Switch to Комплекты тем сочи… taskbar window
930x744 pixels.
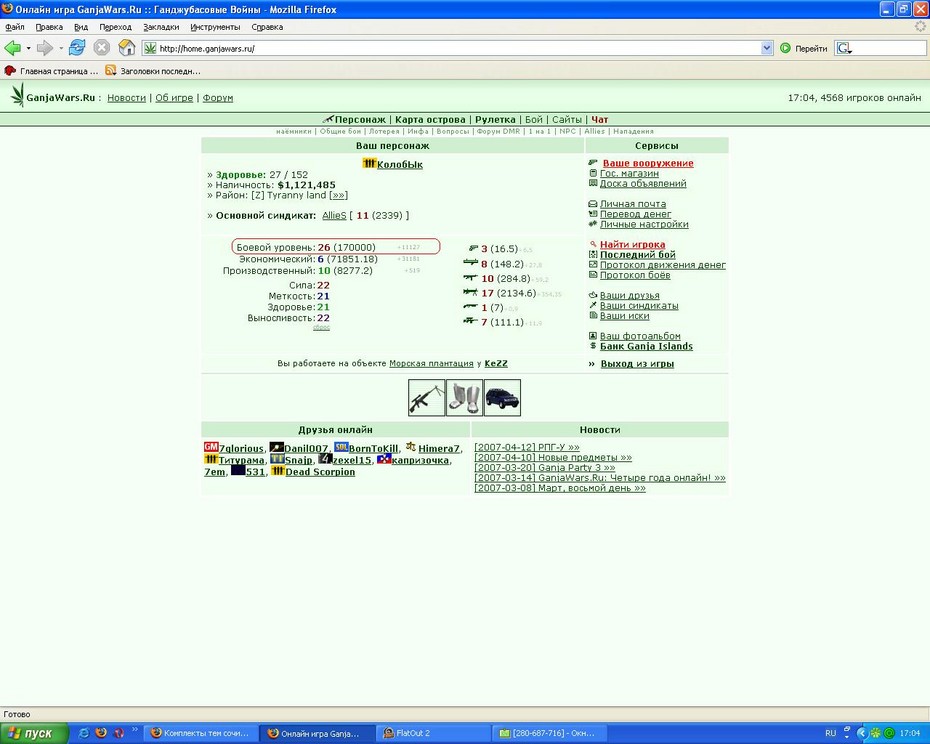click(202, 734)
